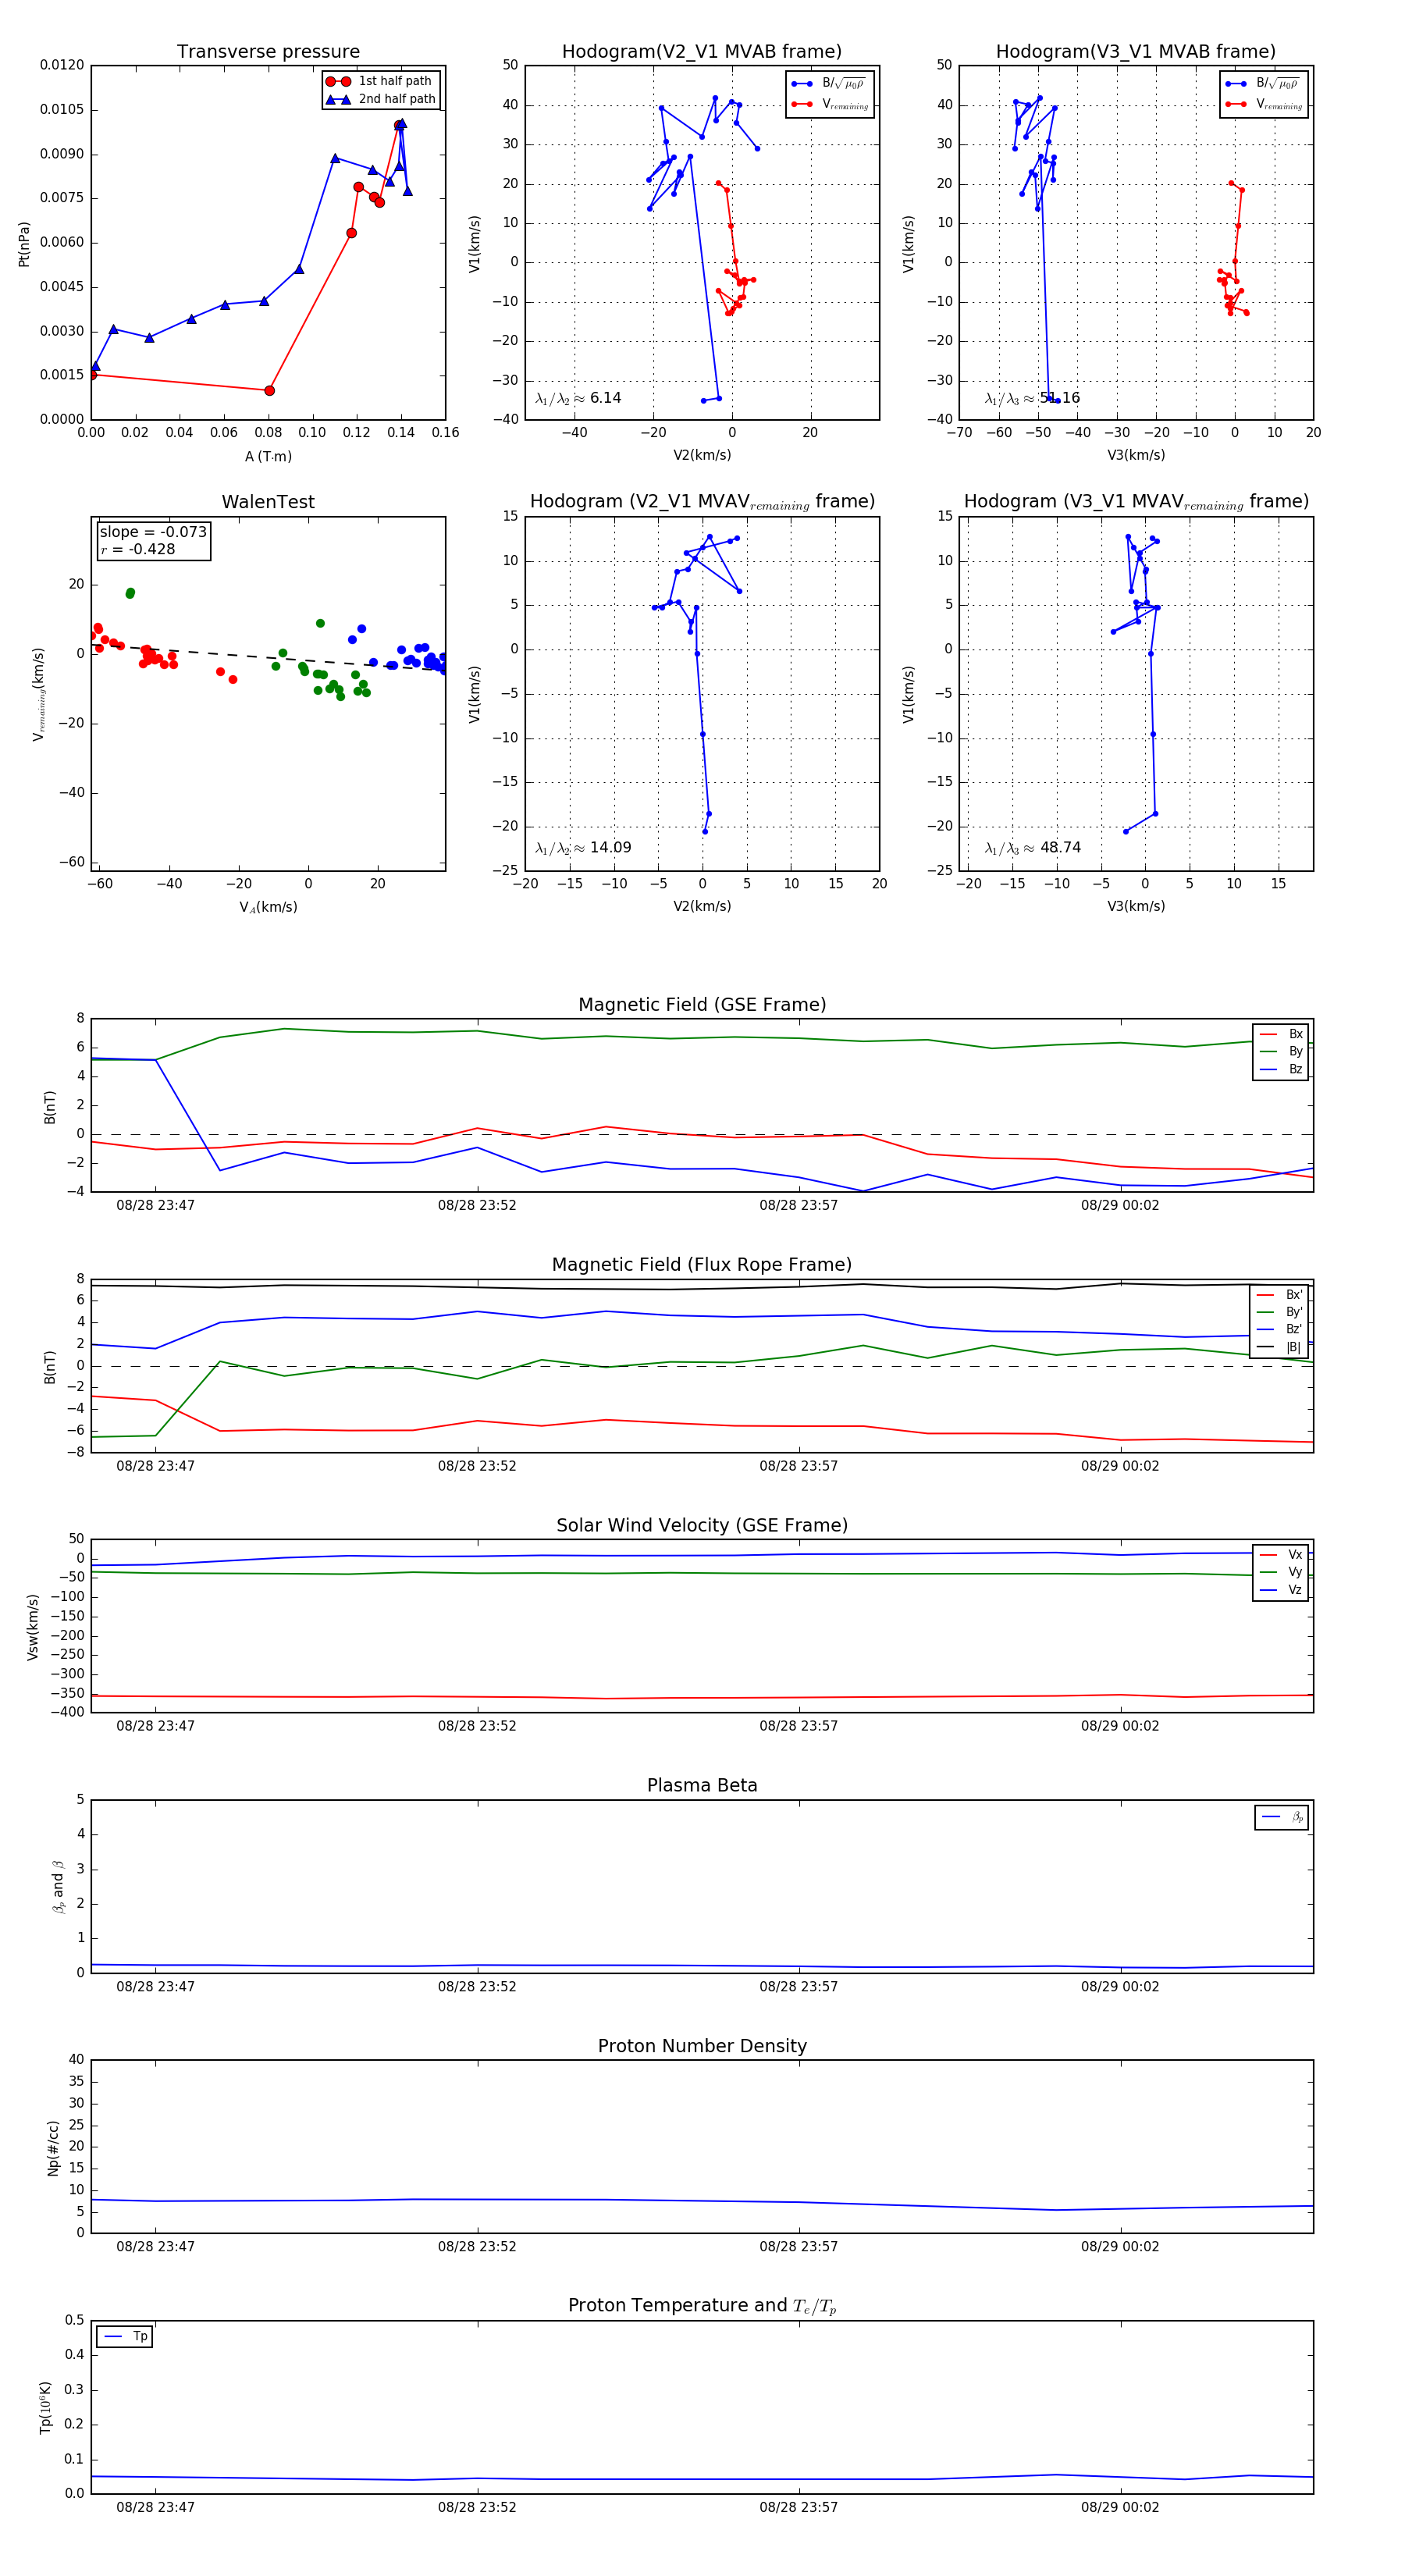Click the 'r = -0.428' text
Screen dimensions: 1405x2576
137,549
